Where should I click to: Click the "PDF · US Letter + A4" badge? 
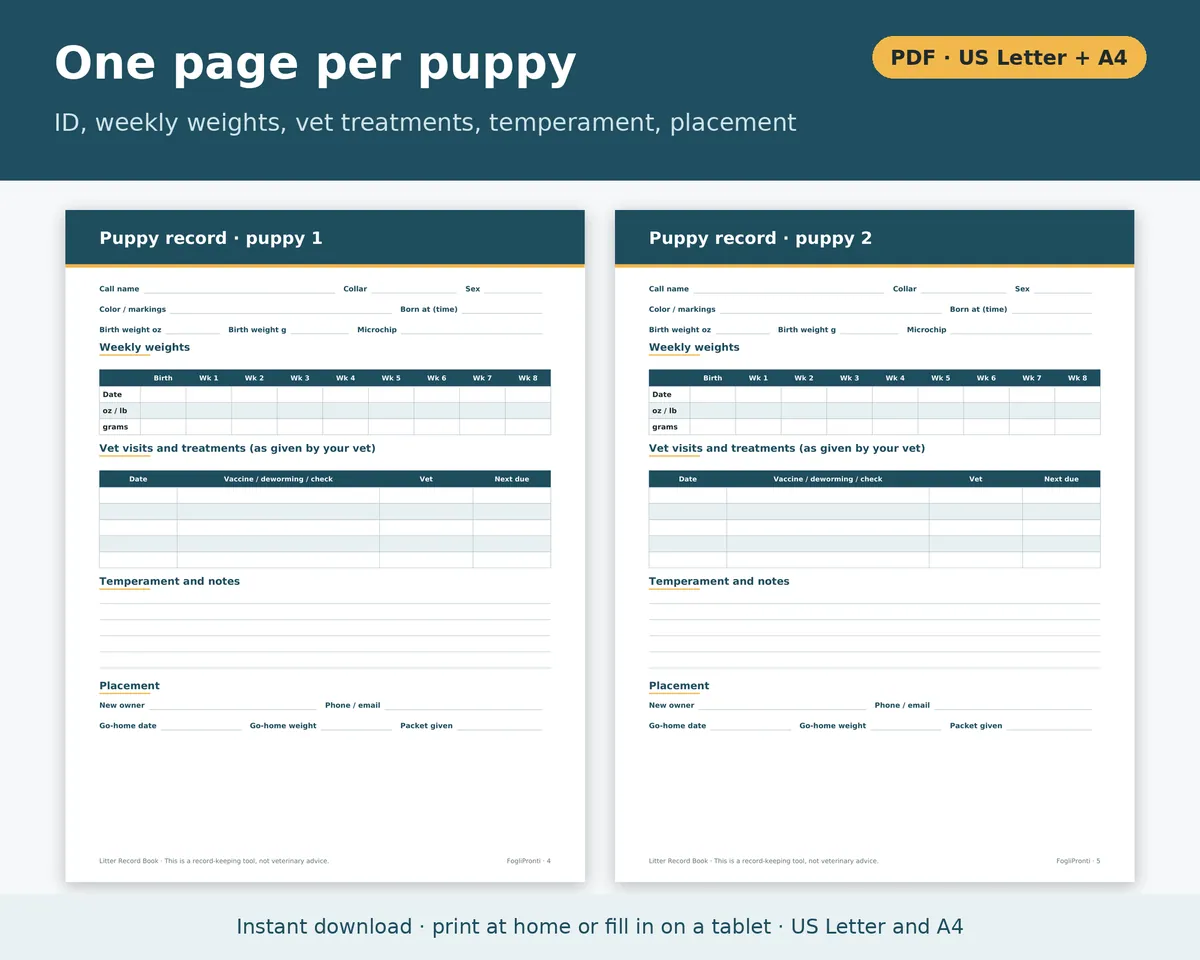[x=1009, y=58]
